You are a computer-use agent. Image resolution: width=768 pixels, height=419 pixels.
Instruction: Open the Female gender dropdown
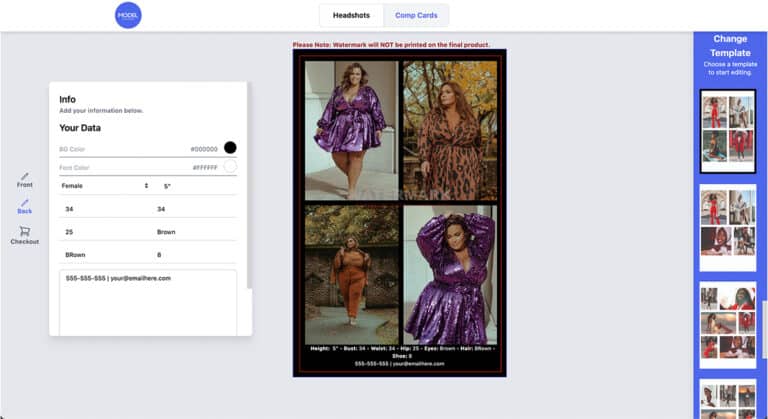pyautogui.click(x=105, y=186)
